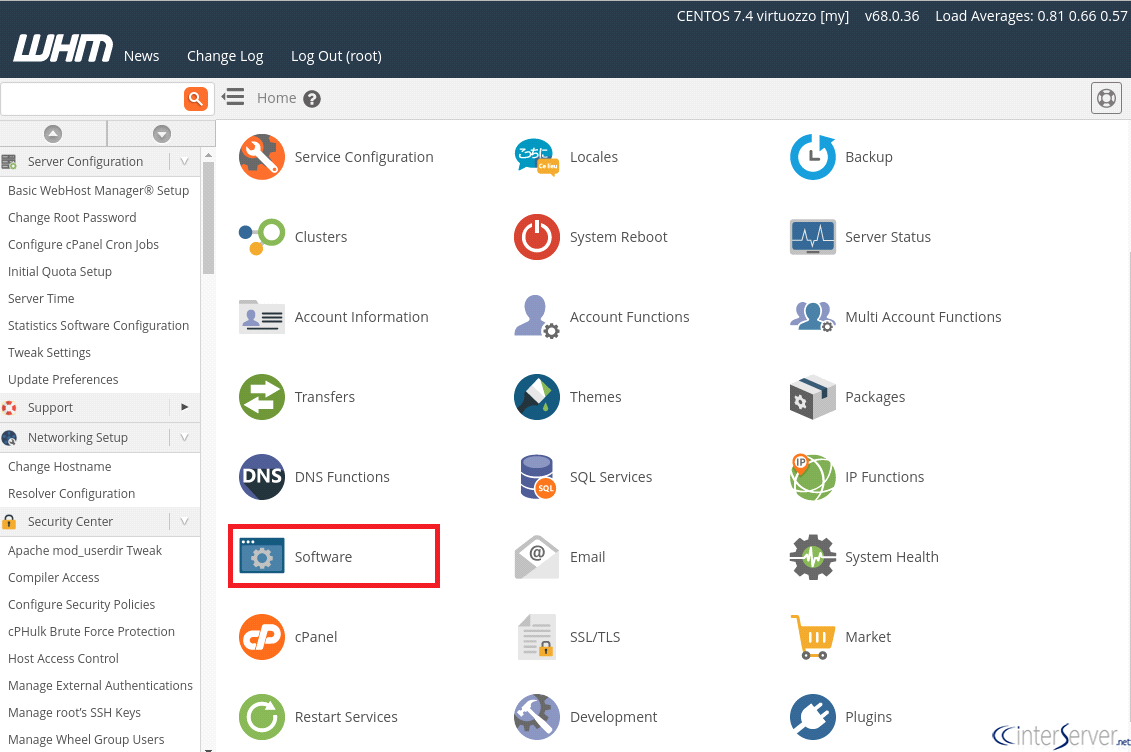Image resolution: width=1131 pixels, height=752 pixels.
Task: Collapse all sidebar menus with up arrow
Action: 53,133
